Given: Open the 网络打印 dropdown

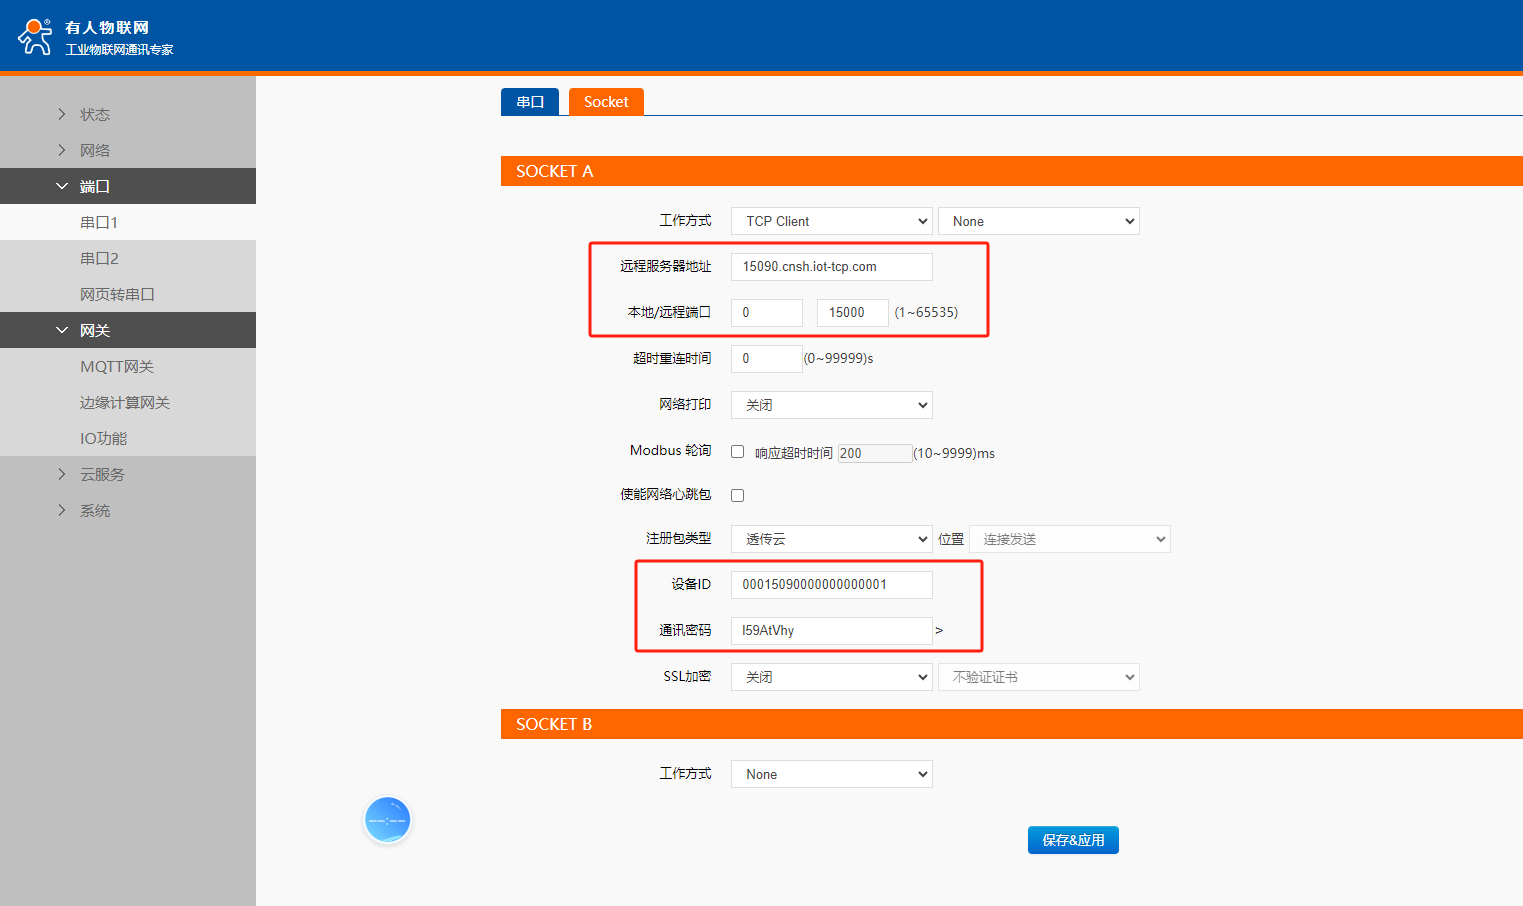Looking at the screenshot, I should 831,405.
